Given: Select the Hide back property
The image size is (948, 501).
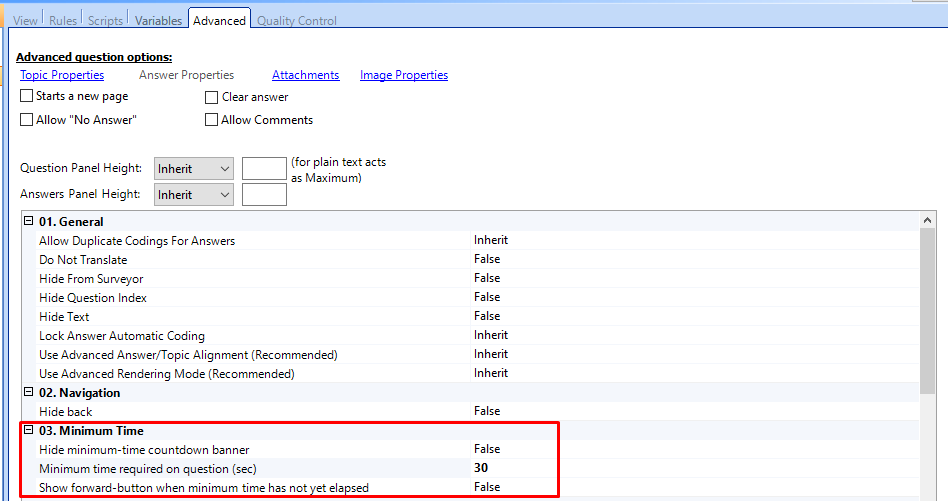Looking at the screenshot, I should tap(478, 412).
